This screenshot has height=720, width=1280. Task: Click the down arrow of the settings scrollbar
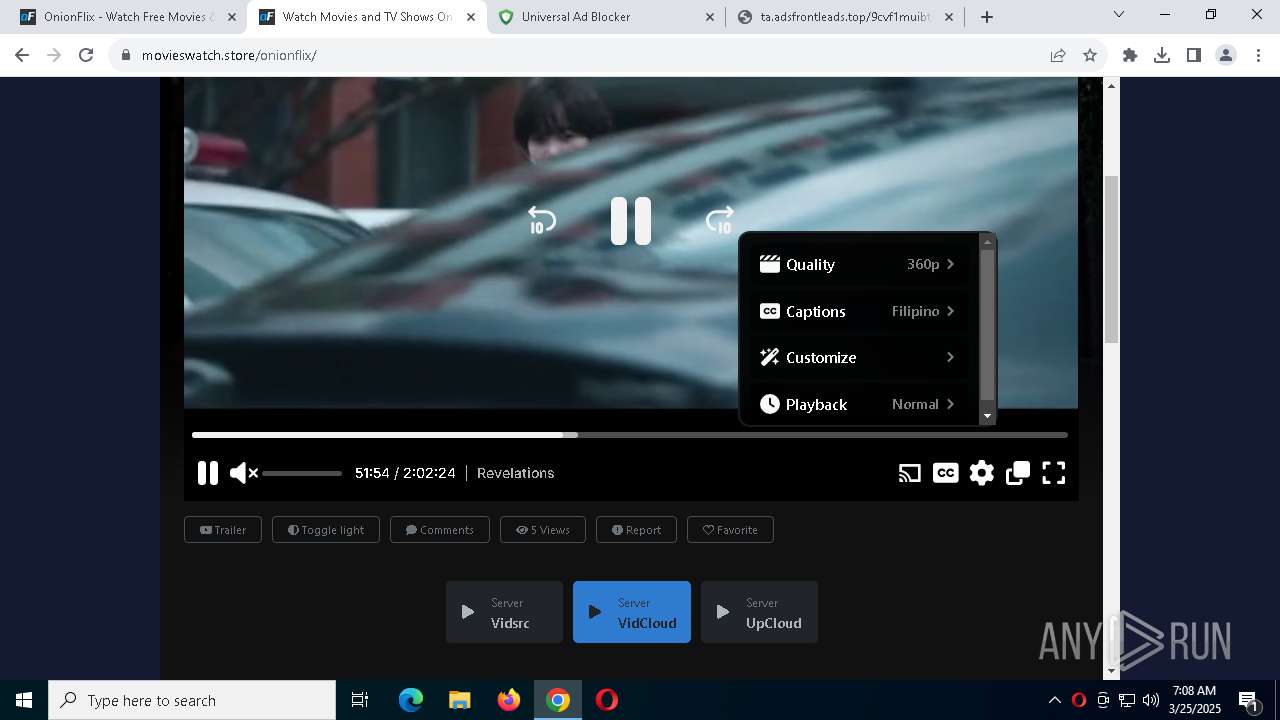988,416
